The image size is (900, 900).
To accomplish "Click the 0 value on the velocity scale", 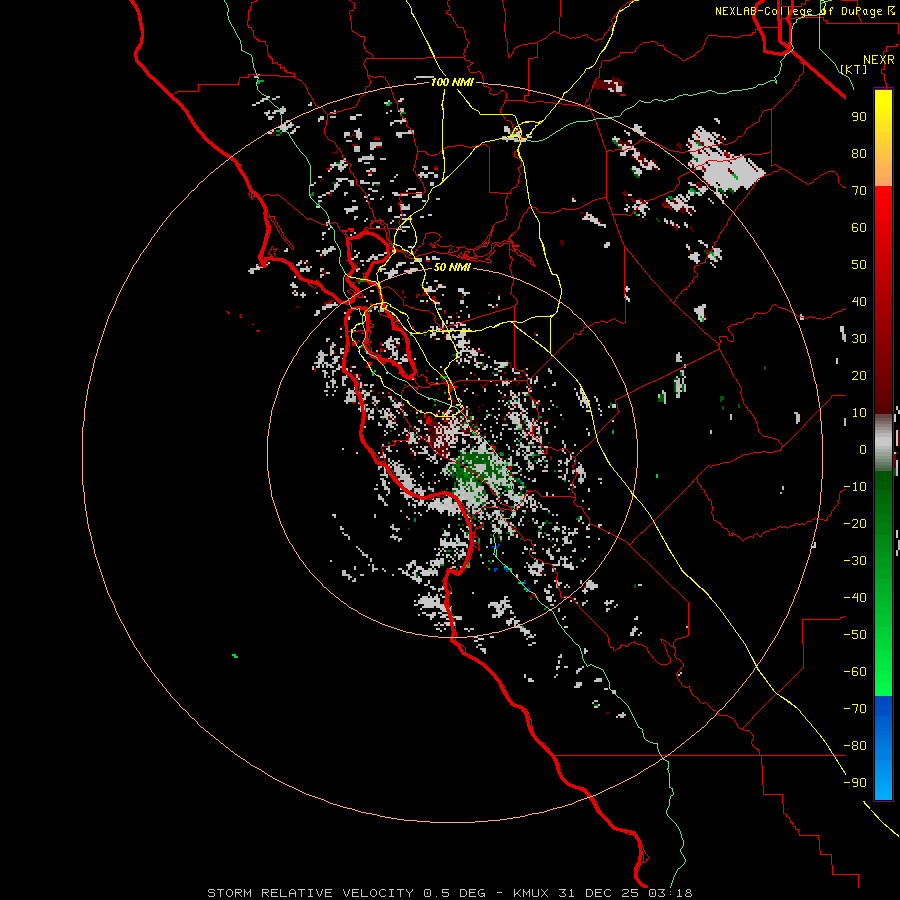I will pos(863,449).
